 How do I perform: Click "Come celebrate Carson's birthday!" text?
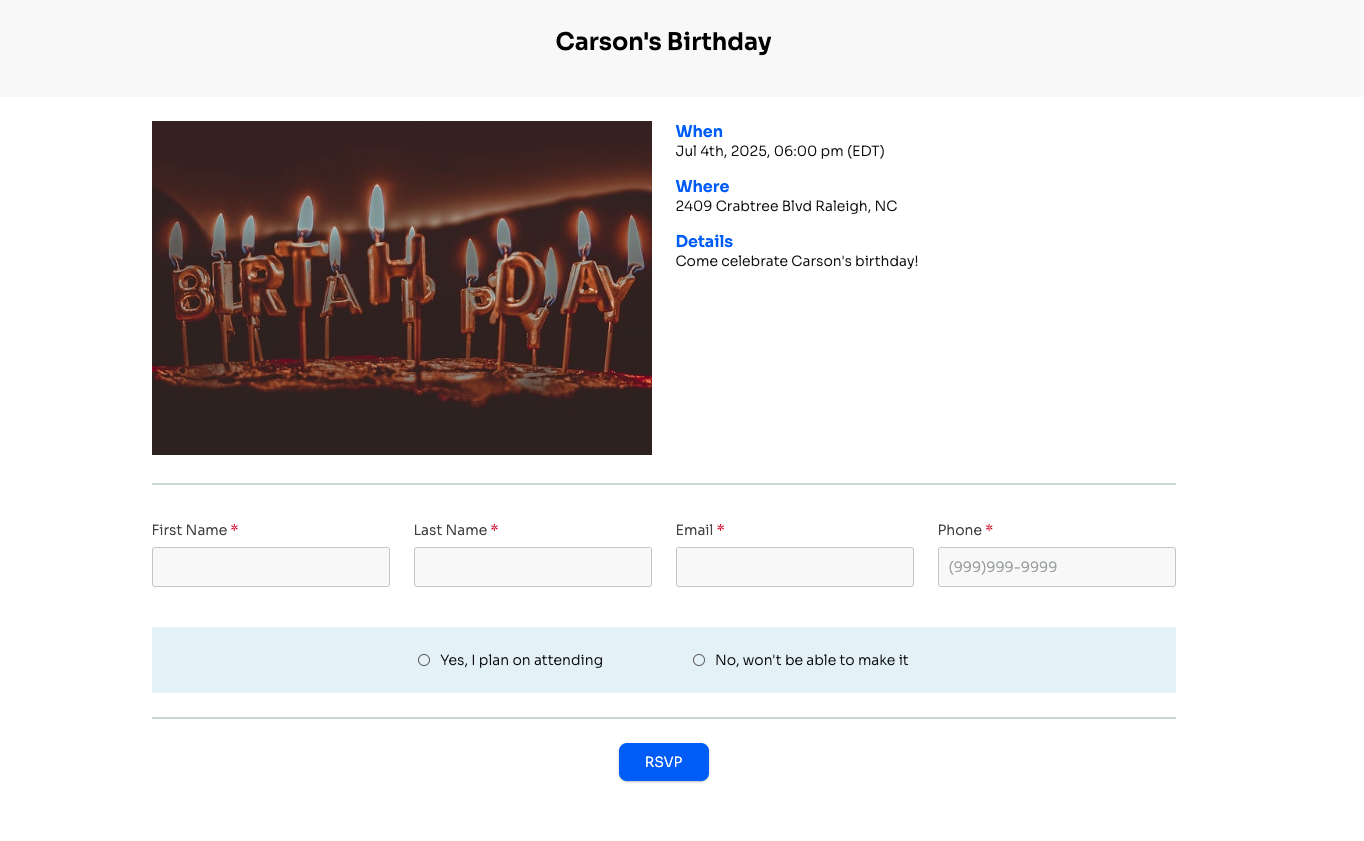[x=797, y=261]
